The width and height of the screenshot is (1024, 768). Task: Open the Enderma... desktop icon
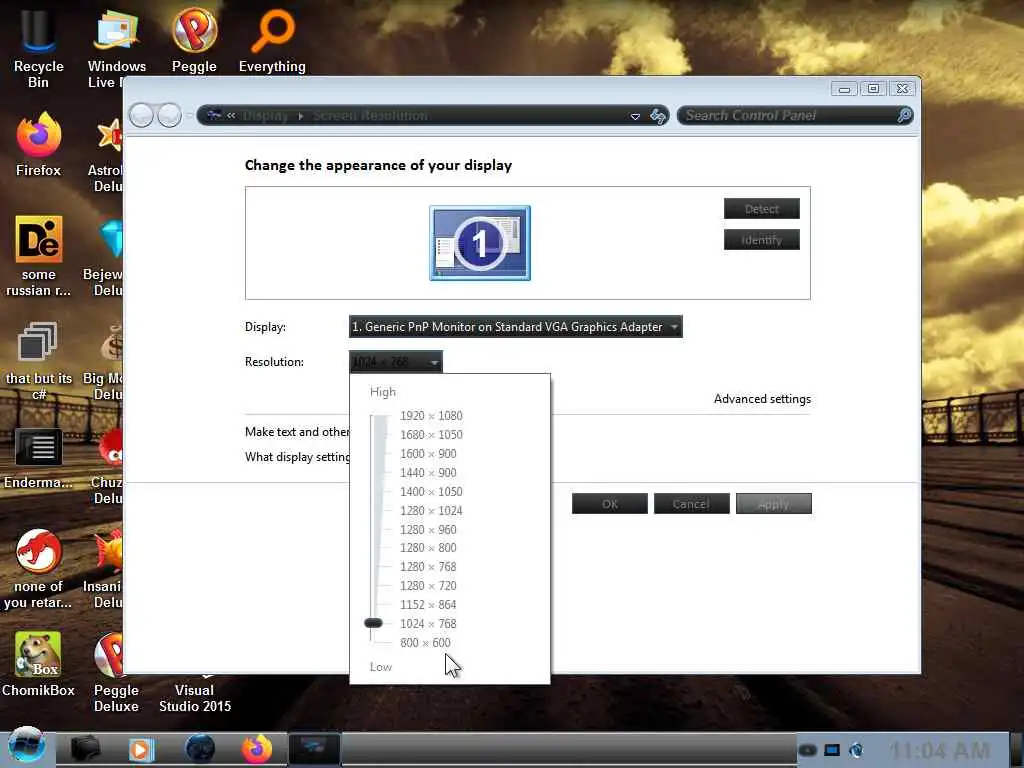38,458
